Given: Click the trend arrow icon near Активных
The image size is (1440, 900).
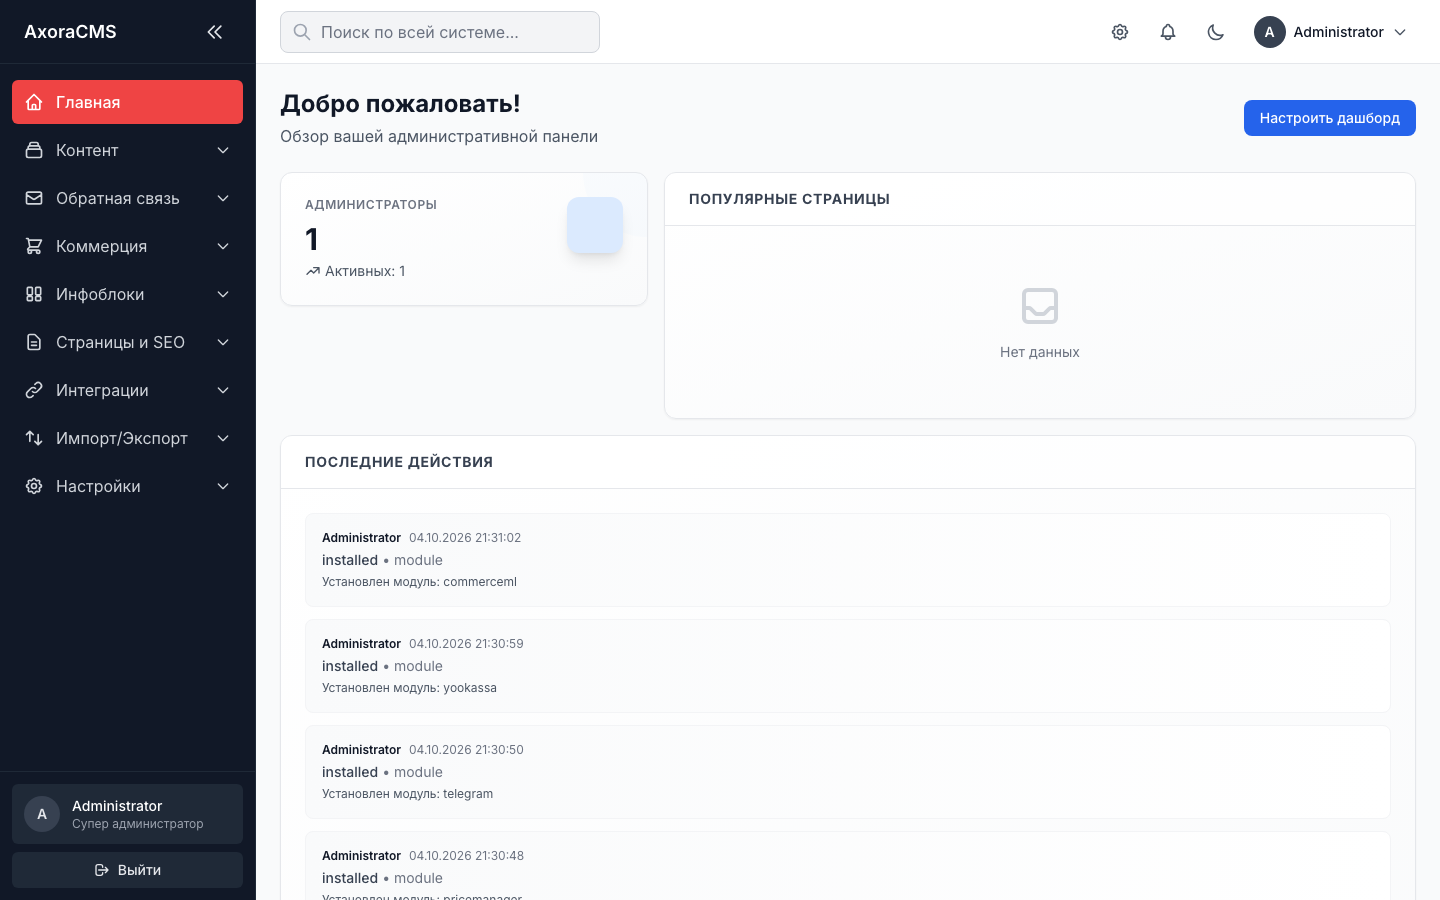Looking at the screenshot, I should coord(313,271).
